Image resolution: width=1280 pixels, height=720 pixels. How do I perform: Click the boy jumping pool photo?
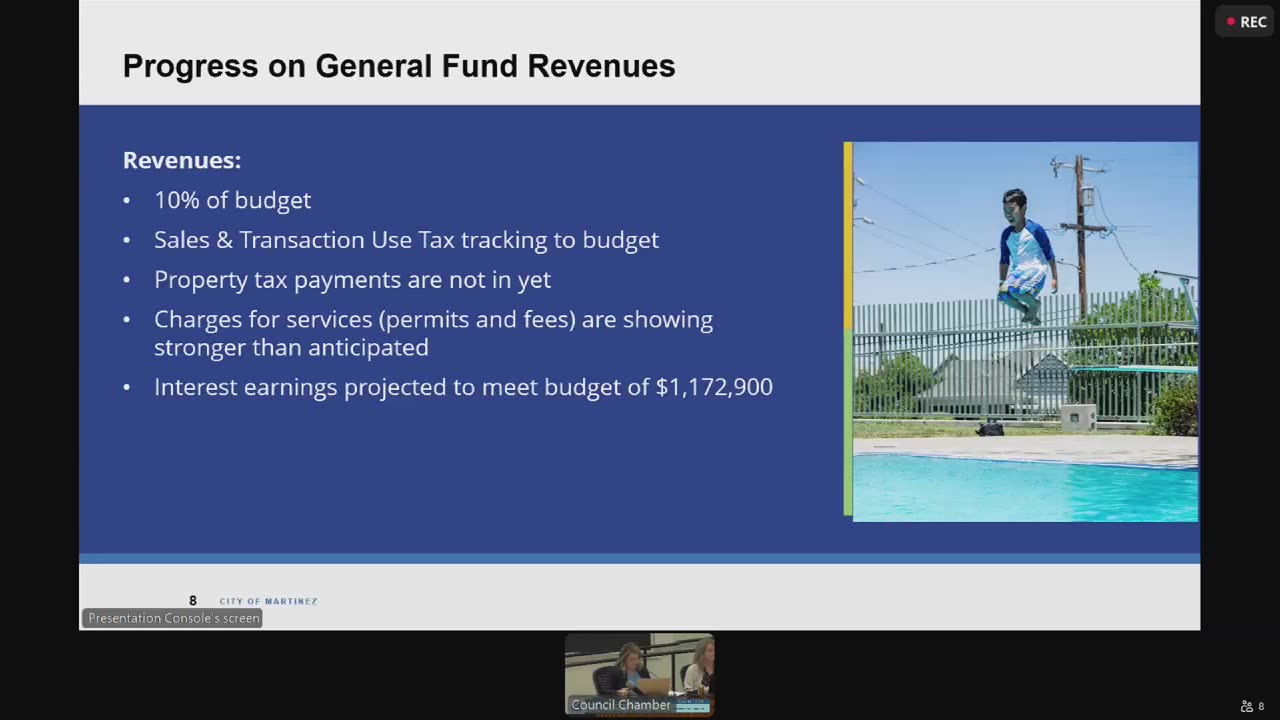1025,331
